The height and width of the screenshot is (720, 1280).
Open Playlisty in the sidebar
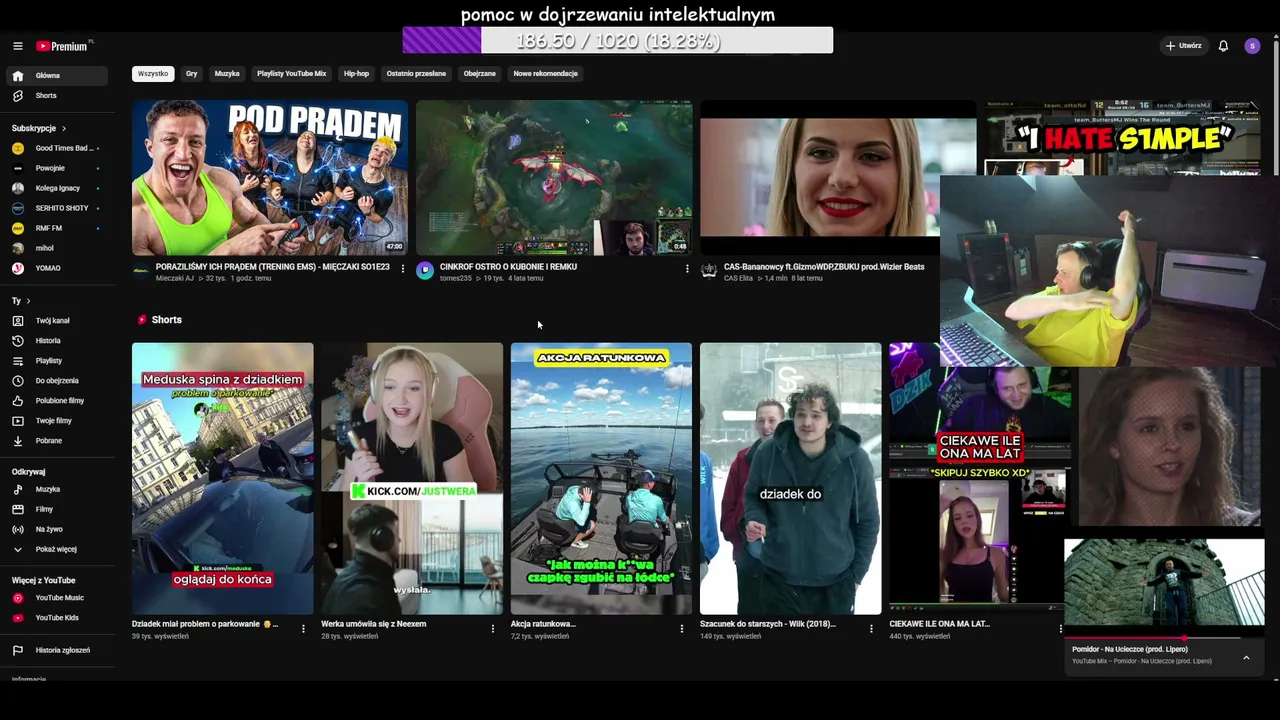(x=58, y=361)
